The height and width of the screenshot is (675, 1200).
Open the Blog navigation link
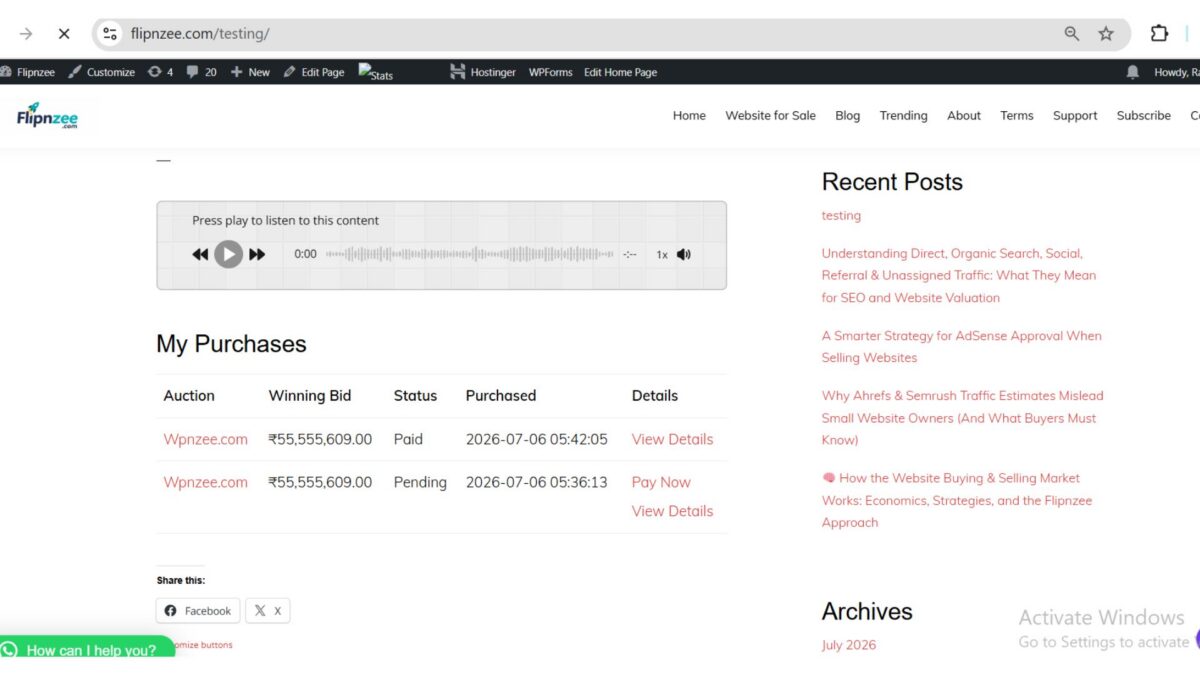pos(847,116)
